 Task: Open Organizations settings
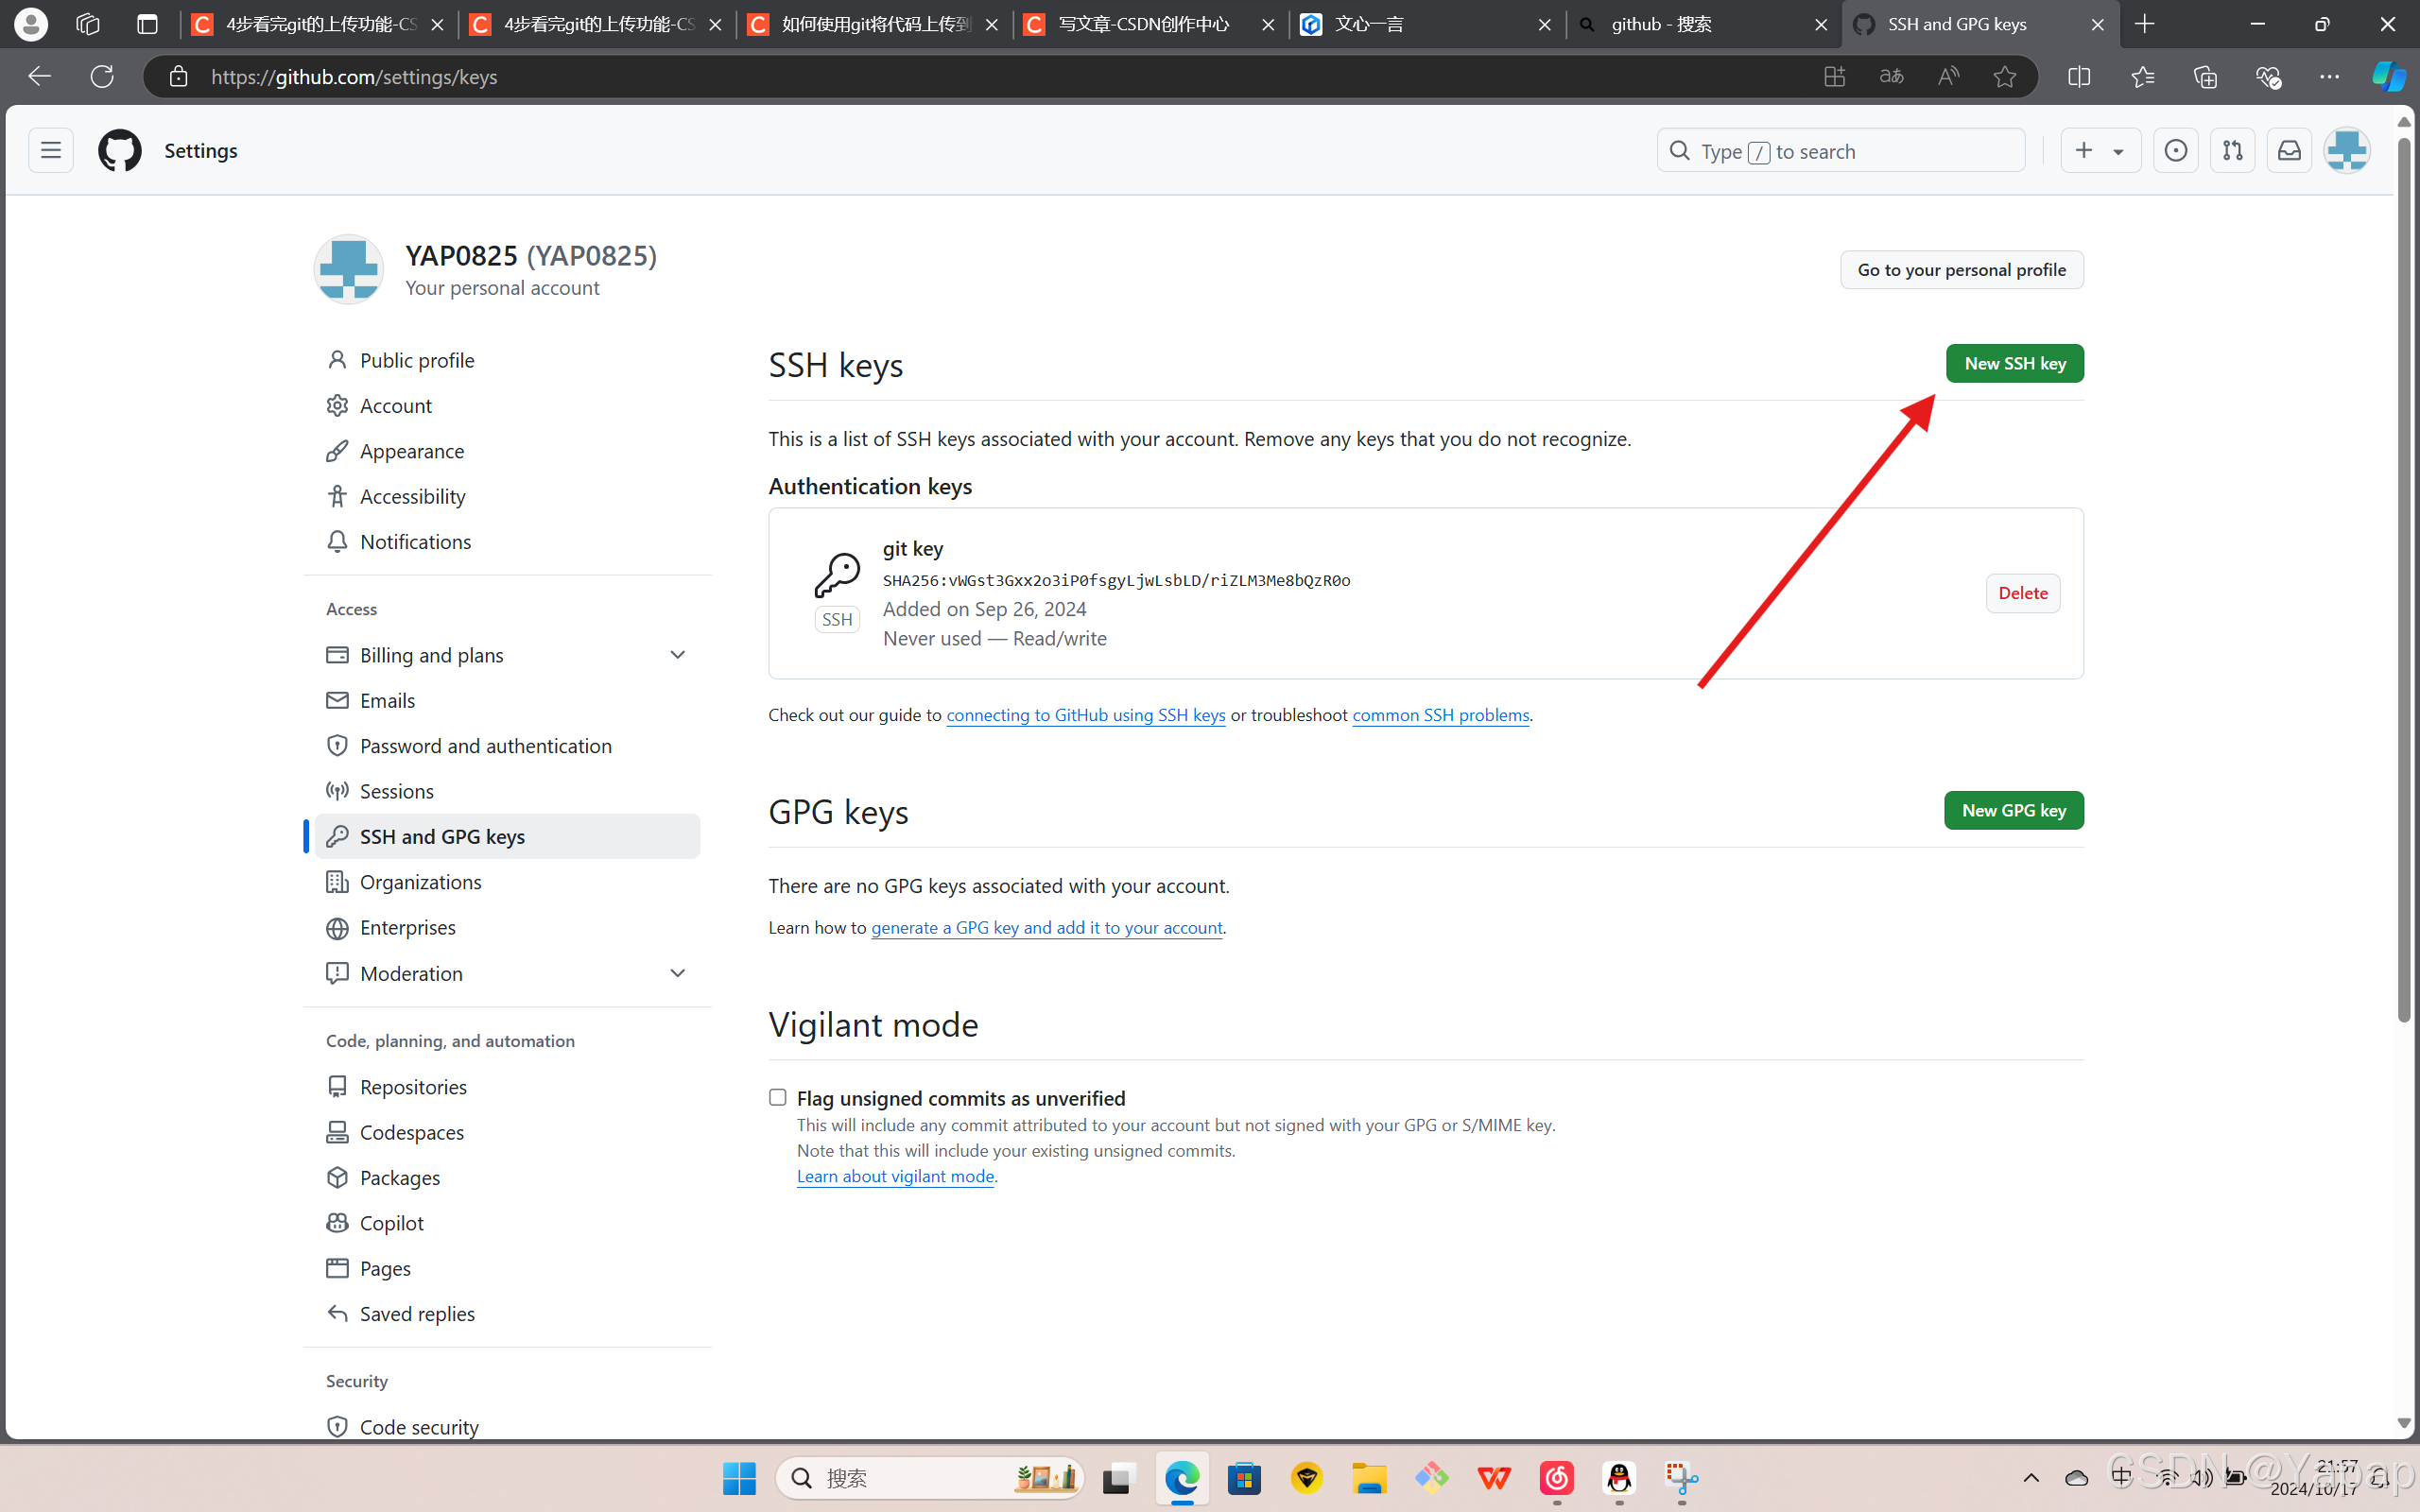(x=507, y=882)
